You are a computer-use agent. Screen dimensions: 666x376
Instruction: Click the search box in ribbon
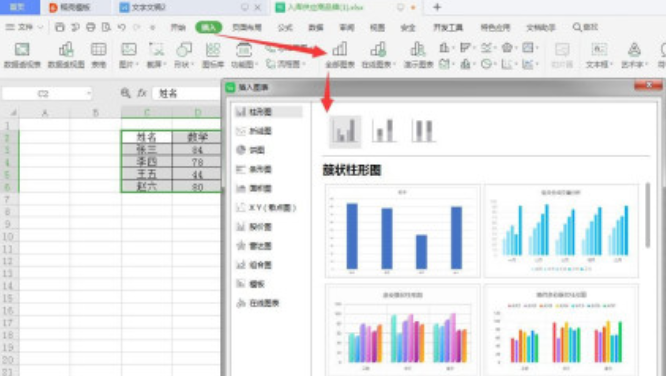tap(586, 27)
